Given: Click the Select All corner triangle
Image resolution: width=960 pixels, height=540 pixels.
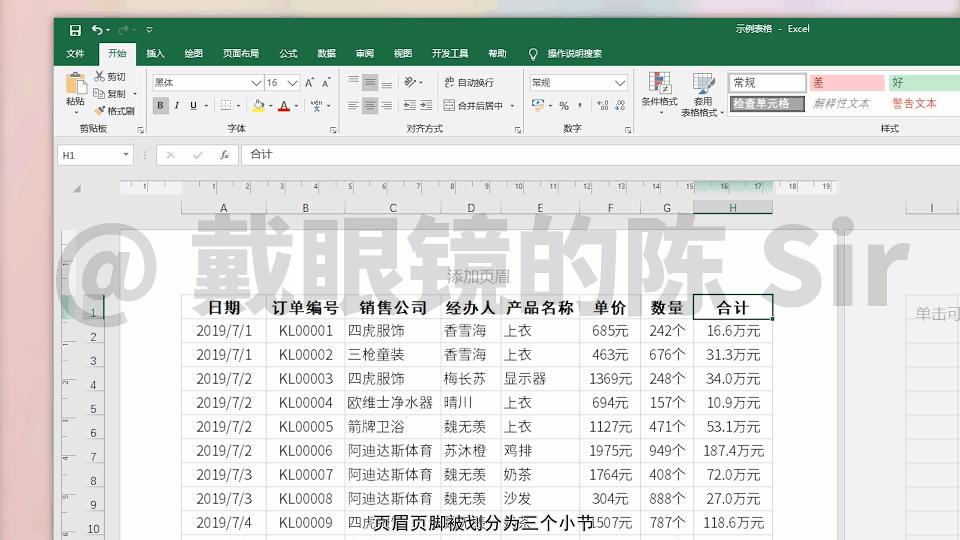Looking at the screenshot, I should pos(77,189).
